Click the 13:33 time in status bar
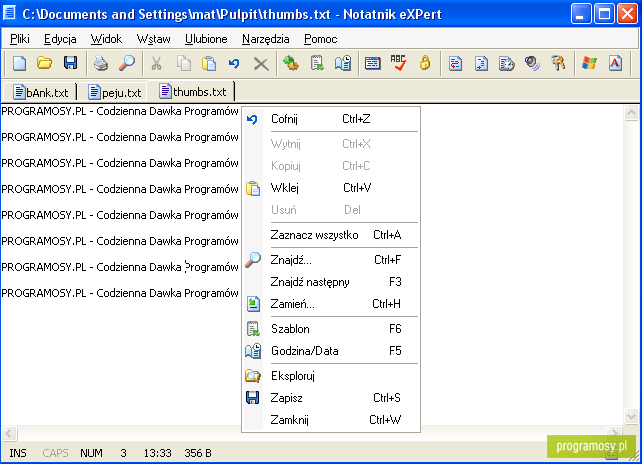642x464 pixels. pyautogui.click(x=158, y=453)
